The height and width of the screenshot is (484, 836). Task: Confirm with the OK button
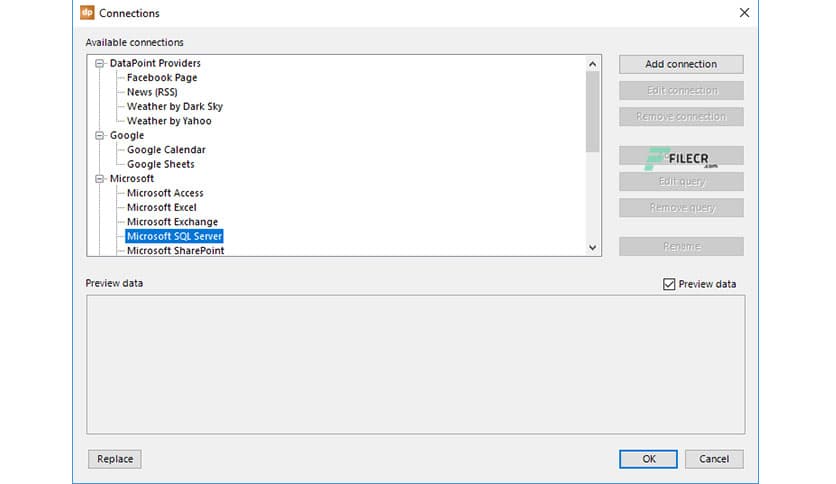pyautogui.click(x=648, y=459)
